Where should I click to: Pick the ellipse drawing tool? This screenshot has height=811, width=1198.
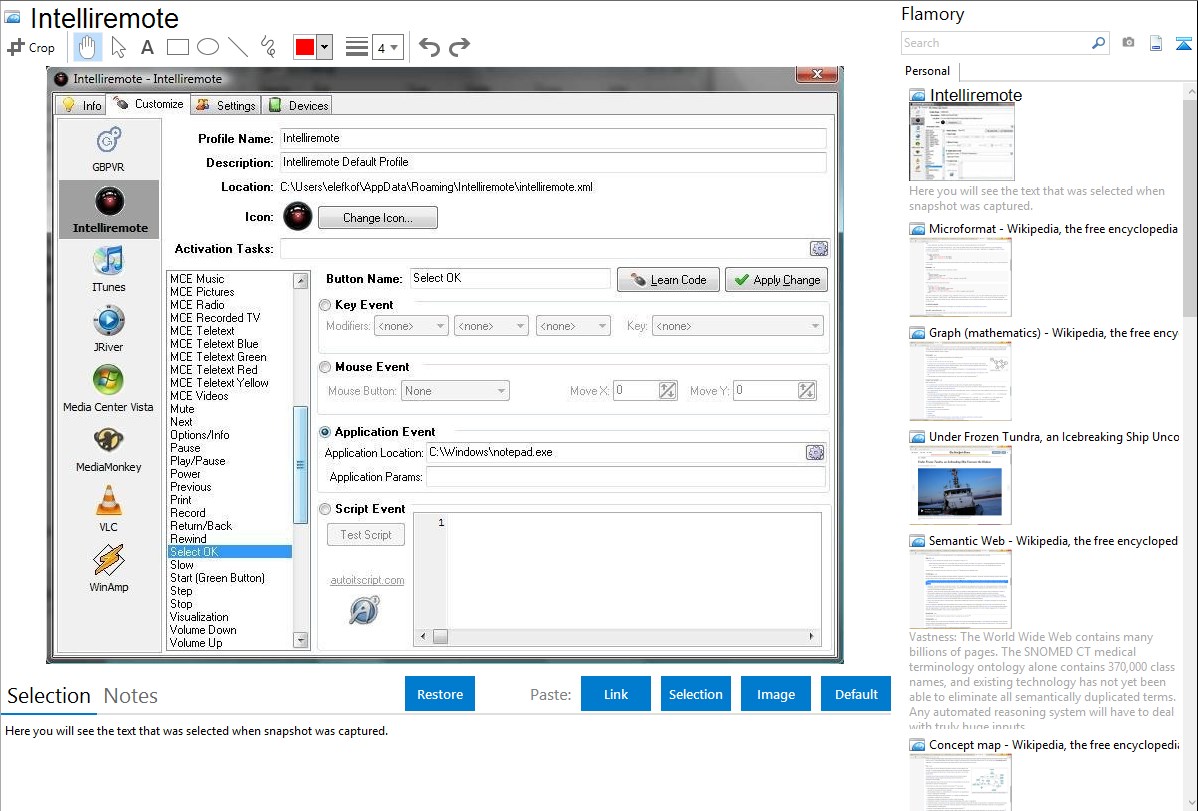[208, 47]
